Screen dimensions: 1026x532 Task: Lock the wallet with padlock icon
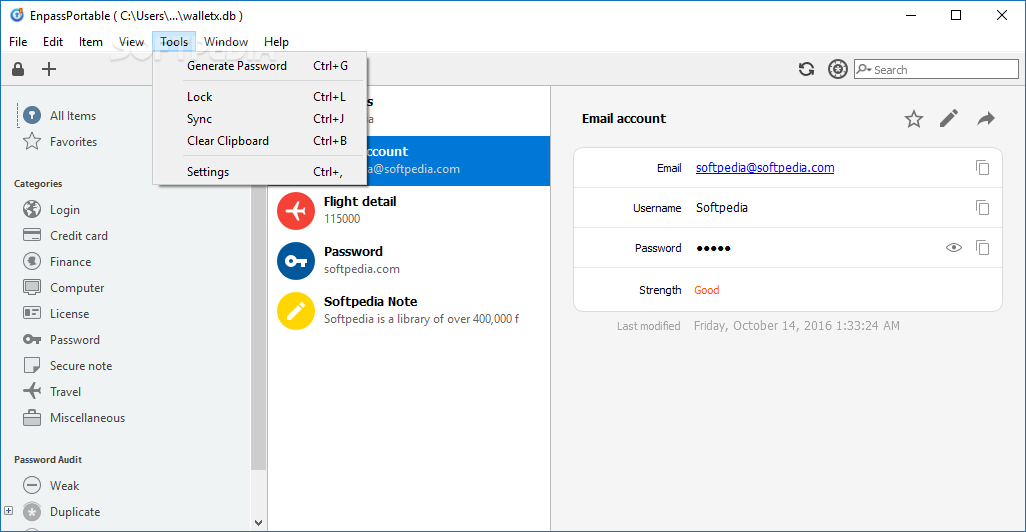18,69
